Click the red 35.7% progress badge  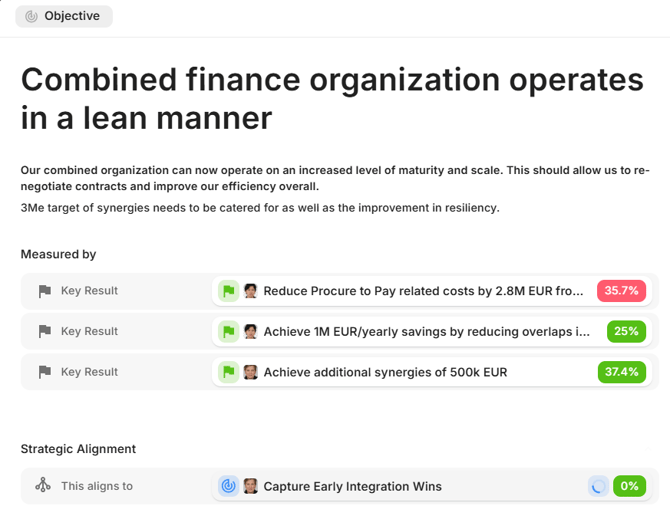[621, 291]
